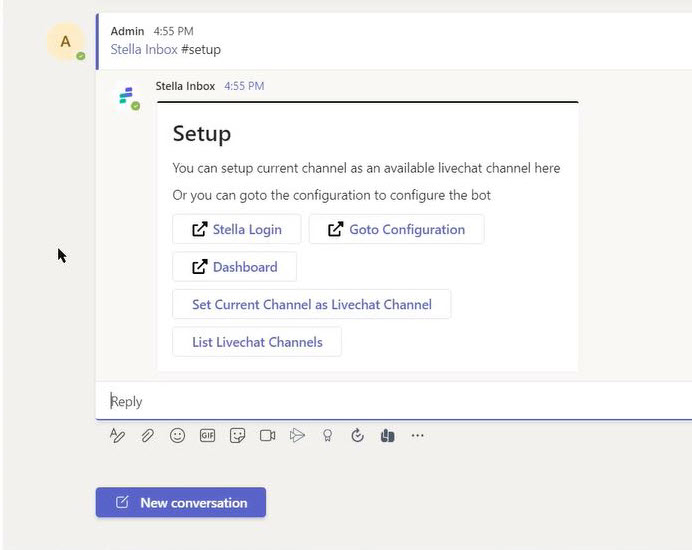Click the Setup card heading
This screenshot has width=692, height=550.
[x=202, y=134]
